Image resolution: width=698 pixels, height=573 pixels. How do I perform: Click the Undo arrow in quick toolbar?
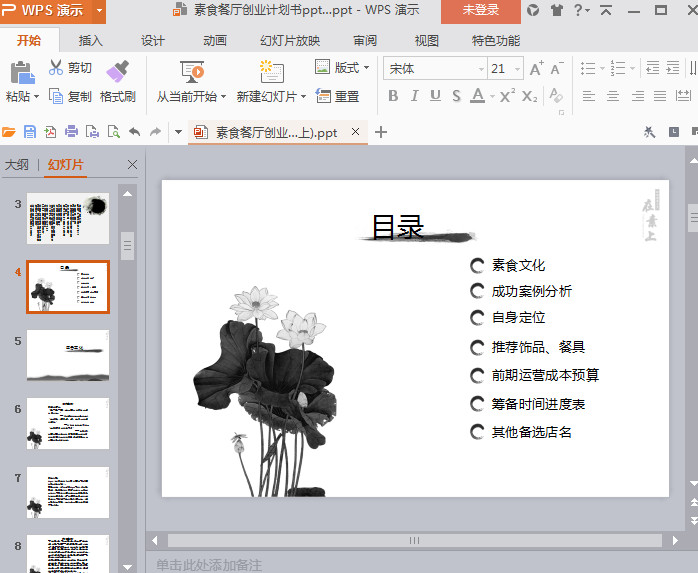[135, 132]
